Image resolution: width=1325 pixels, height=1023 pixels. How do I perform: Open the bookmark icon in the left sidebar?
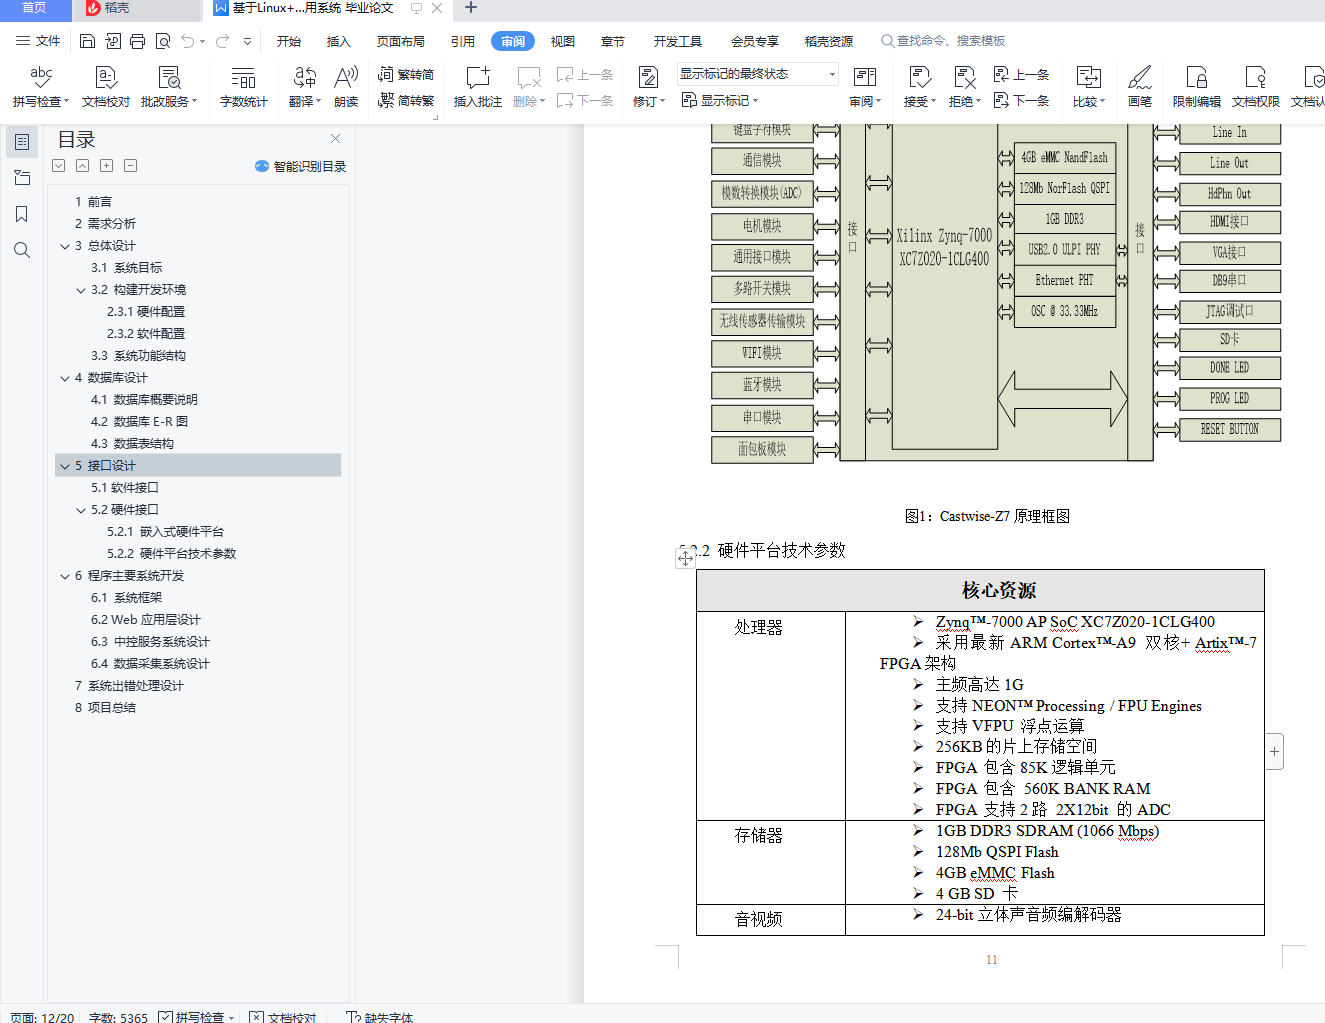point(22,214)
